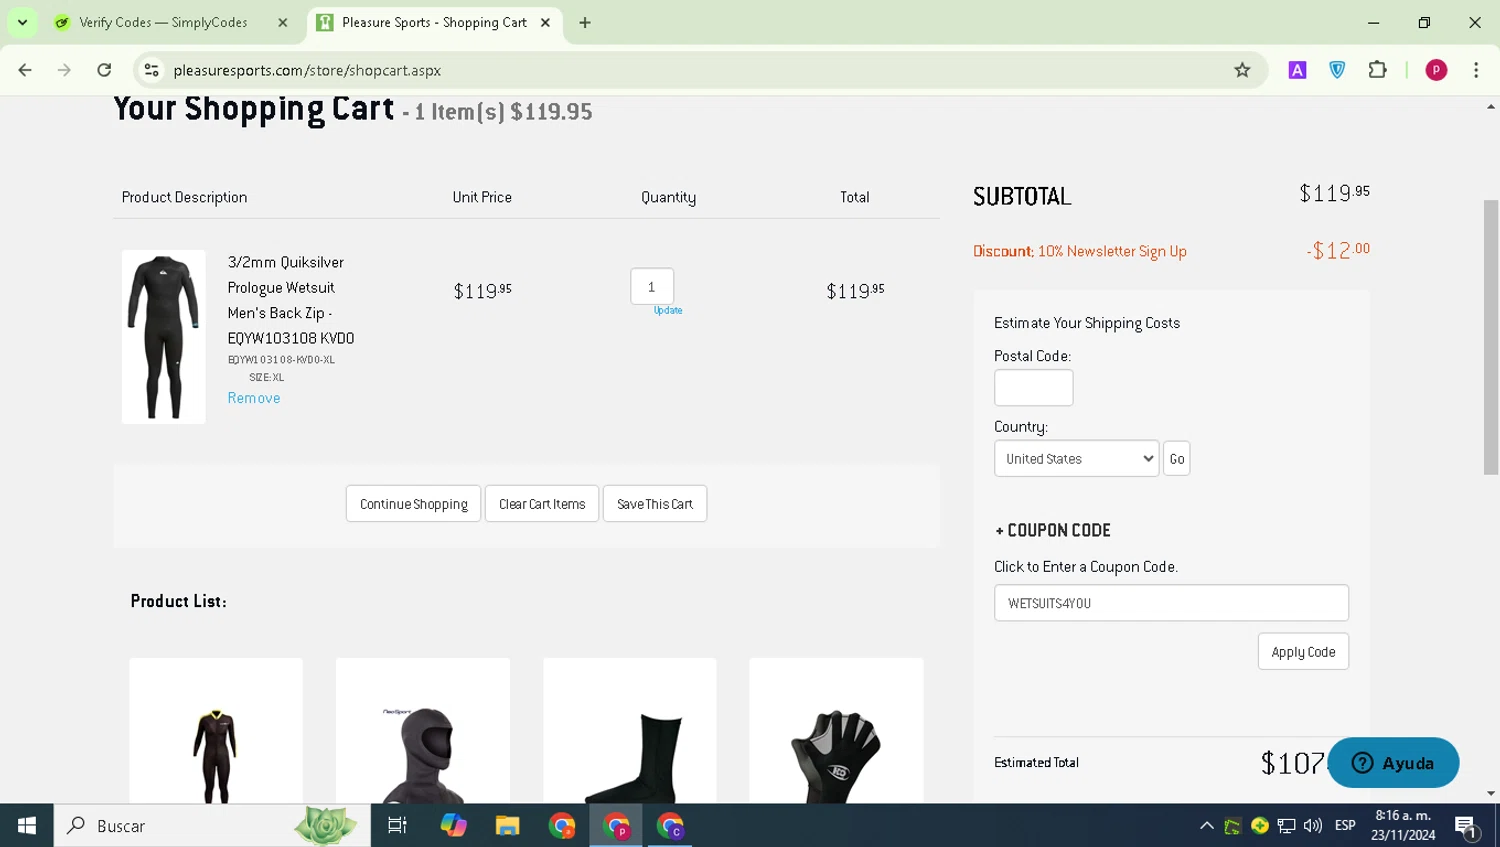The height and width of the screenshot is (847, 1500).
Task: Open the volume control
Action: 1313,826
